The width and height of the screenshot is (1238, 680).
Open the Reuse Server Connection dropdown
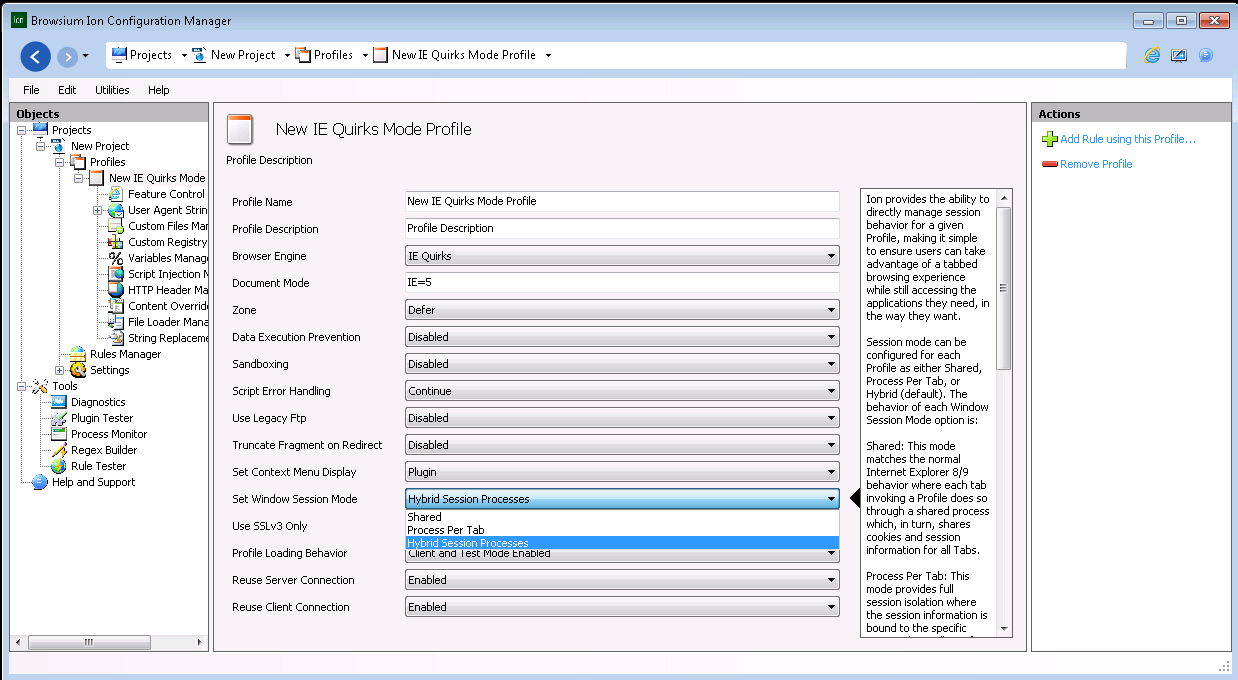pos(622,580)
